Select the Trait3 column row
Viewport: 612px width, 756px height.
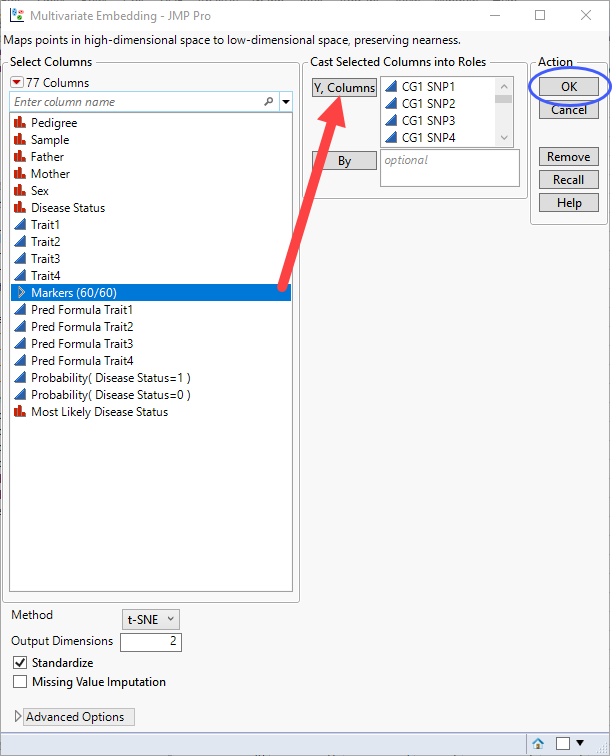tap(151, 258)
